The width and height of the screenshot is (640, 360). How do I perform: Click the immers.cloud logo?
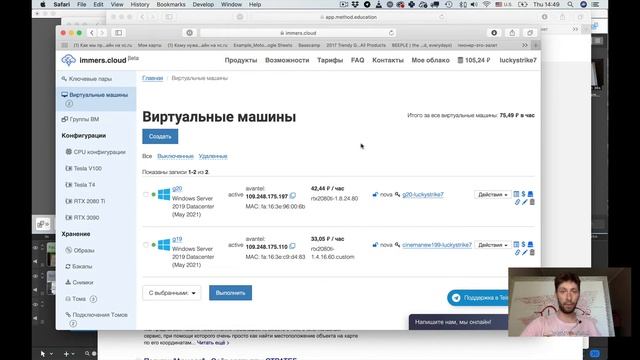(x=100, y=60)
